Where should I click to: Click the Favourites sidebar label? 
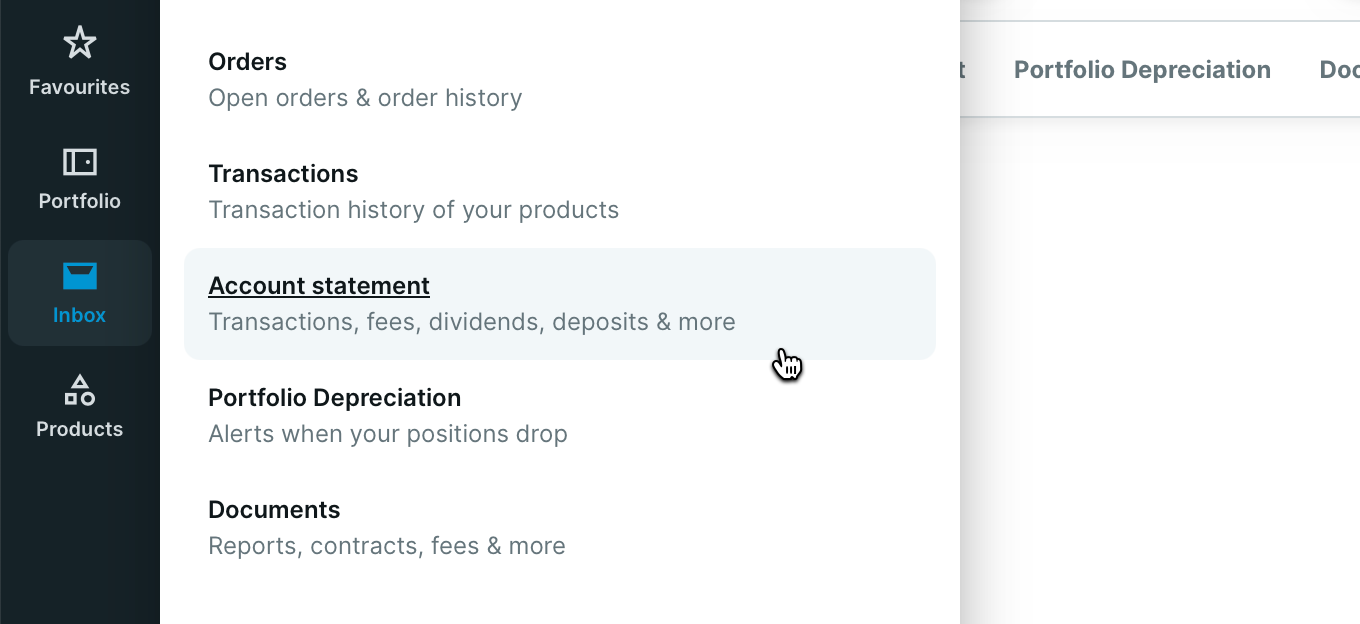tap(79, 87)
